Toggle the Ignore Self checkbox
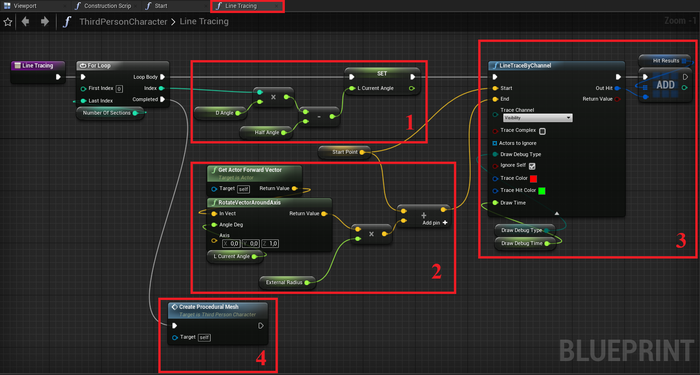The height and width of the screenshot is (375, 700). (532, 166)
